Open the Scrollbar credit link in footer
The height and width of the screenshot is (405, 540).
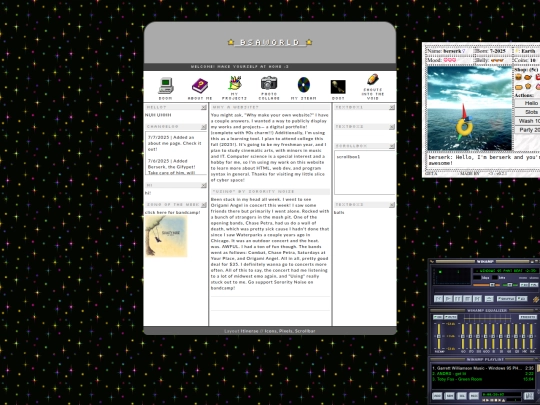[x=305, y=331]
